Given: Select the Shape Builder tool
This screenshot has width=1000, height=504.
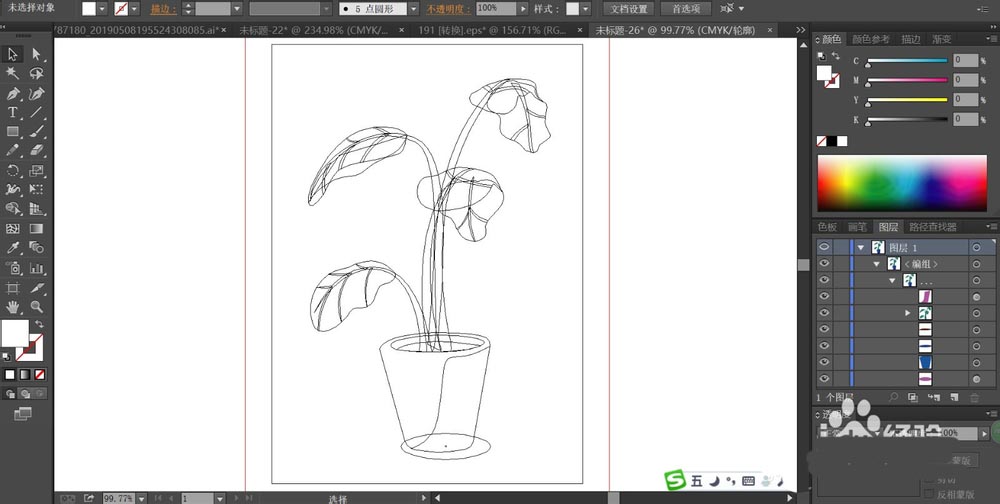Looking at the screenshot, I should pos(13,209).
